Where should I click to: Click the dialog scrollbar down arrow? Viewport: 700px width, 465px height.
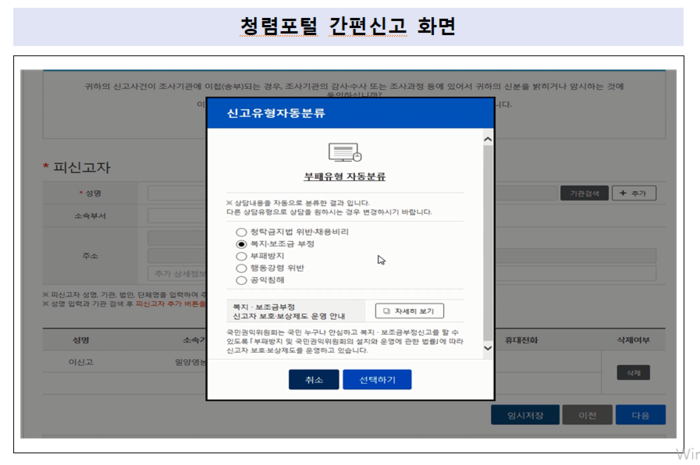pyautogui.click(x=487, y=348)
